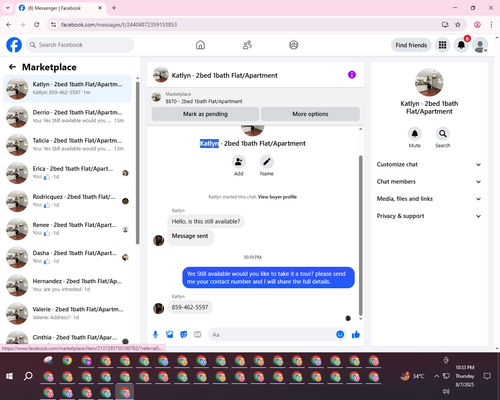
Task: Click the Name pencil icon in chat
Action: 267,162
